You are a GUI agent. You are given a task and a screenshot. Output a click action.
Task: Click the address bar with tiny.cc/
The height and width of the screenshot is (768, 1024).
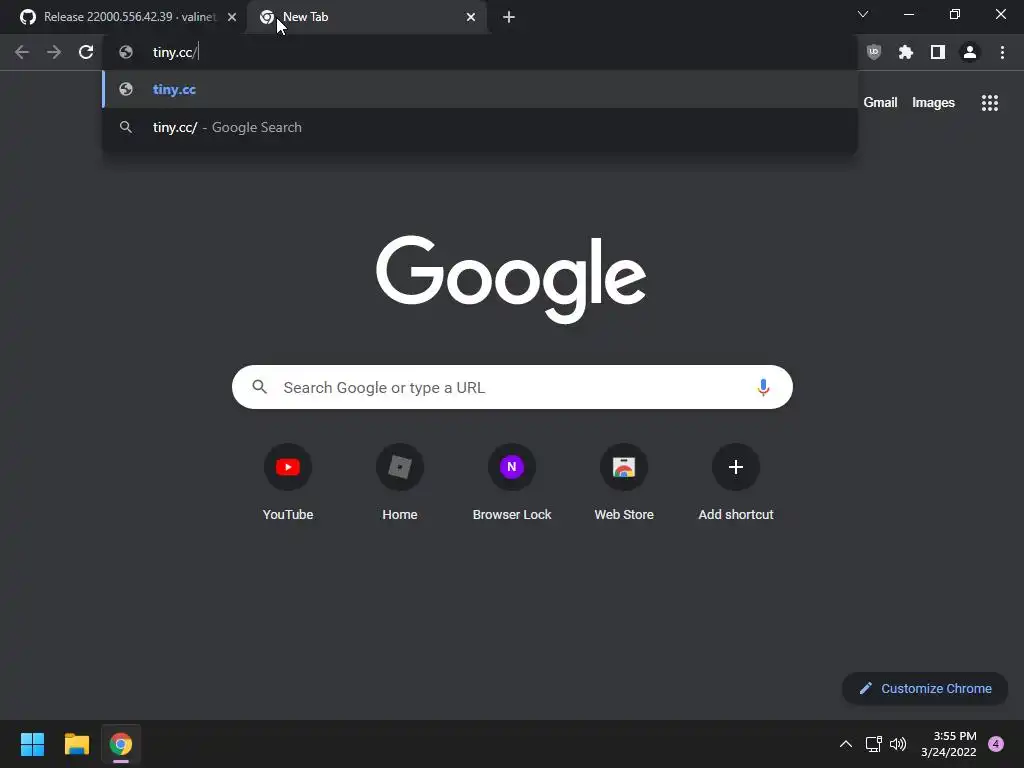click(x=479, y=52)
